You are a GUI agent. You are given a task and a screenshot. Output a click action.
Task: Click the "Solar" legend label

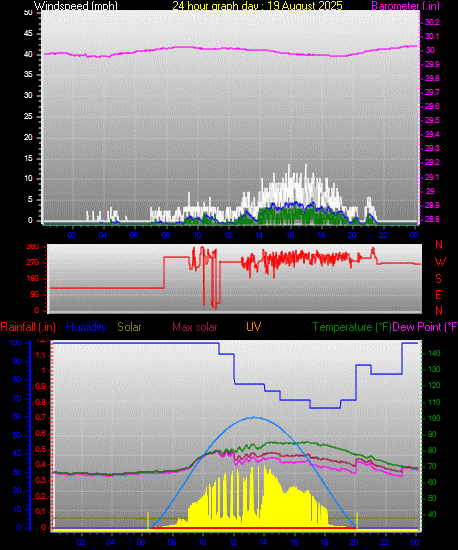pos(129,327)
